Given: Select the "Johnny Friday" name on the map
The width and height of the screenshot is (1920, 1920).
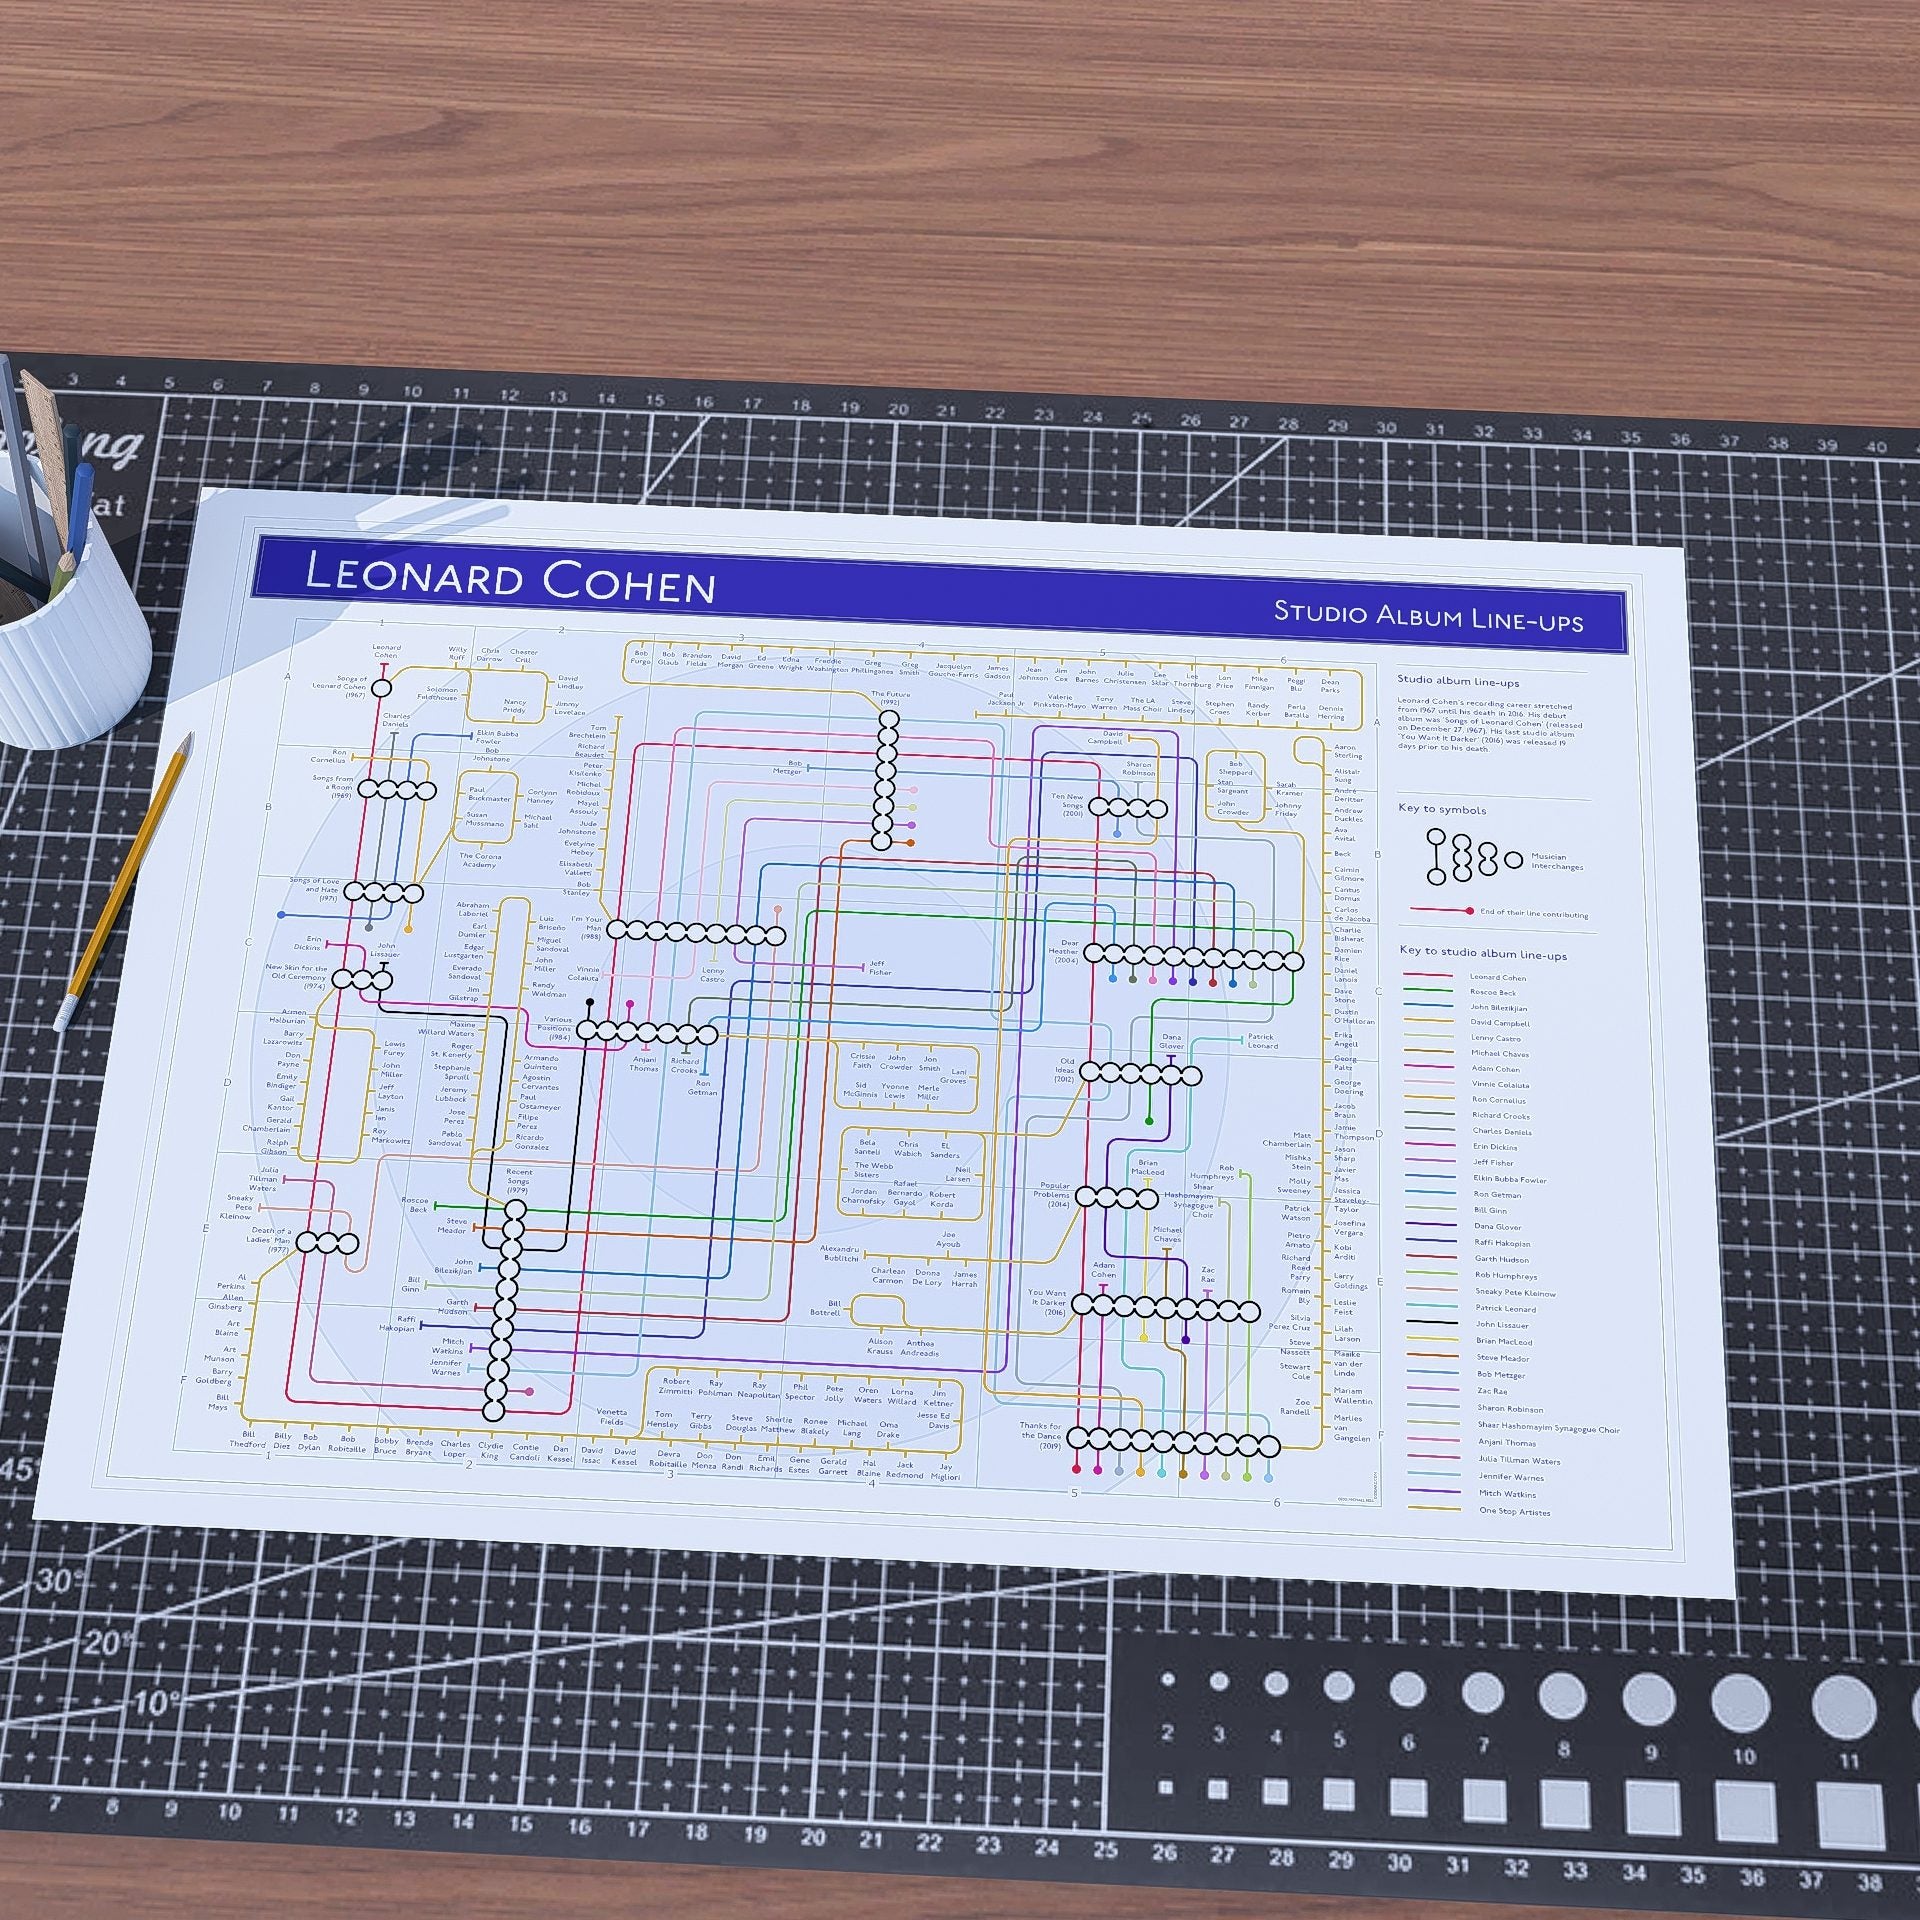Looking at the screenshot, I should (x=1288, y=809).
